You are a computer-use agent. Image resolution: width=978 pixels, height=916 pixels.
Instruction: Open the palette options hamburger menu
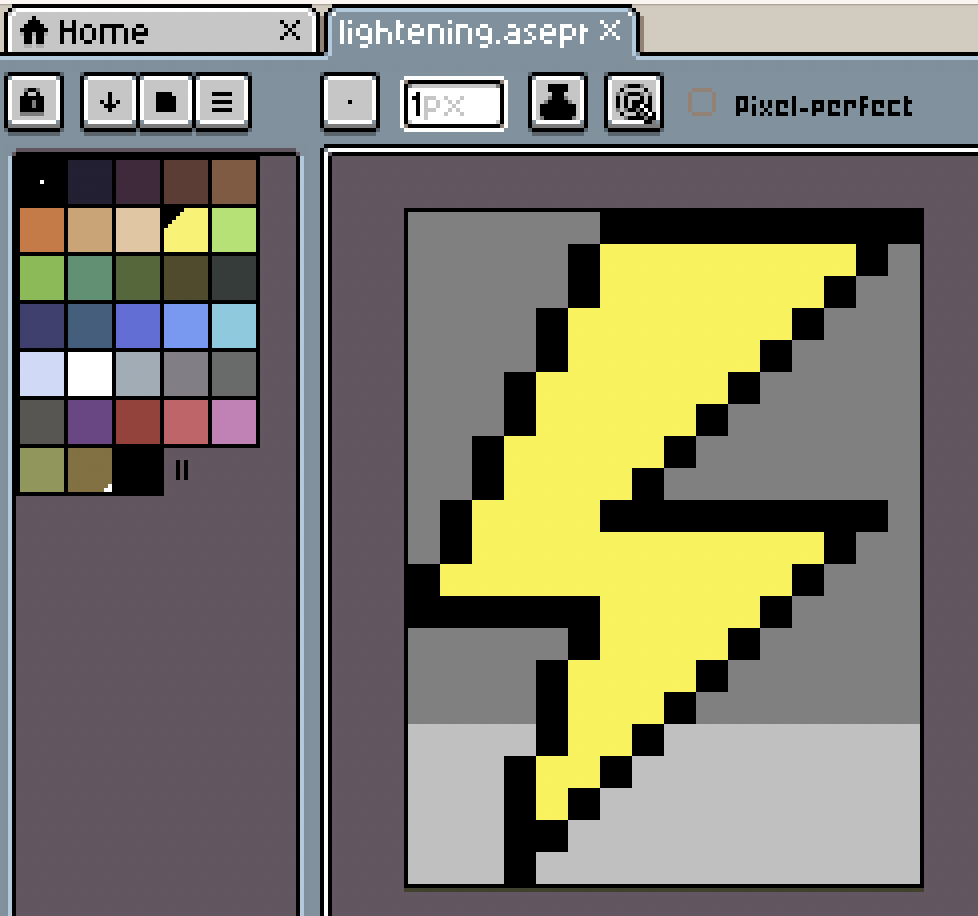pos(223,102)
